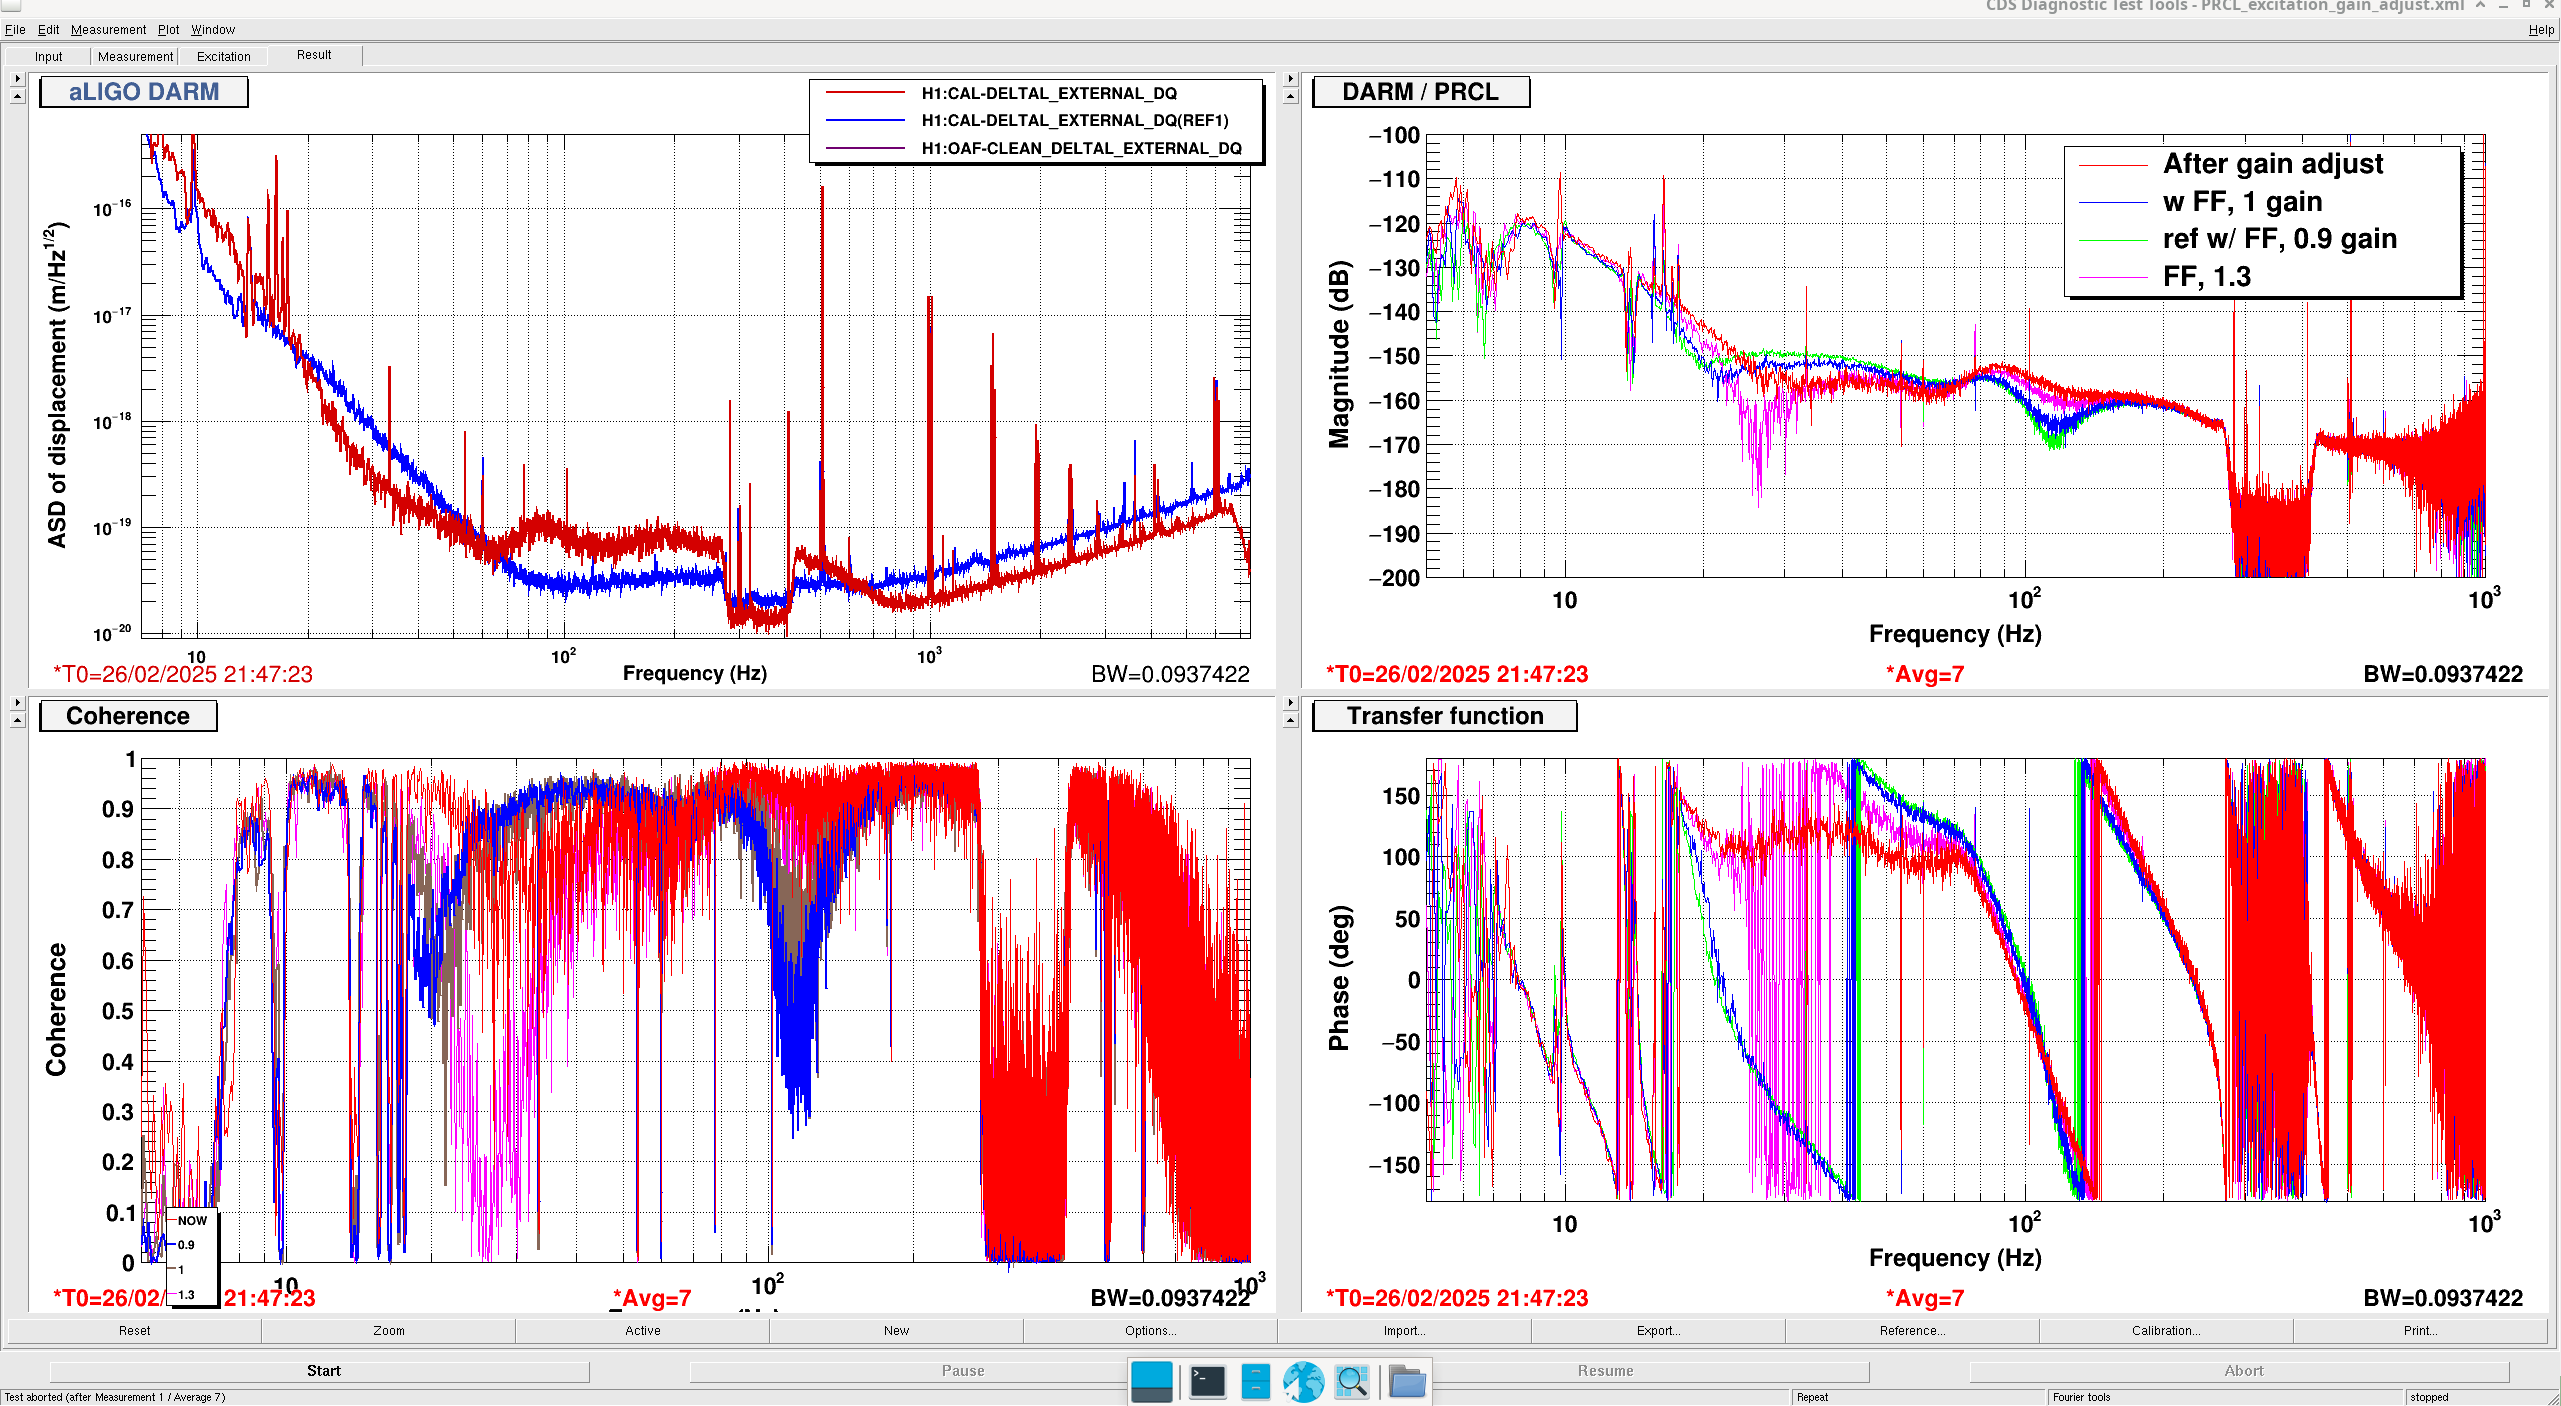Collapse up arrow on aLIGO DARM panel
This screenshot has width=2561, height=1406.
(17, 96)
